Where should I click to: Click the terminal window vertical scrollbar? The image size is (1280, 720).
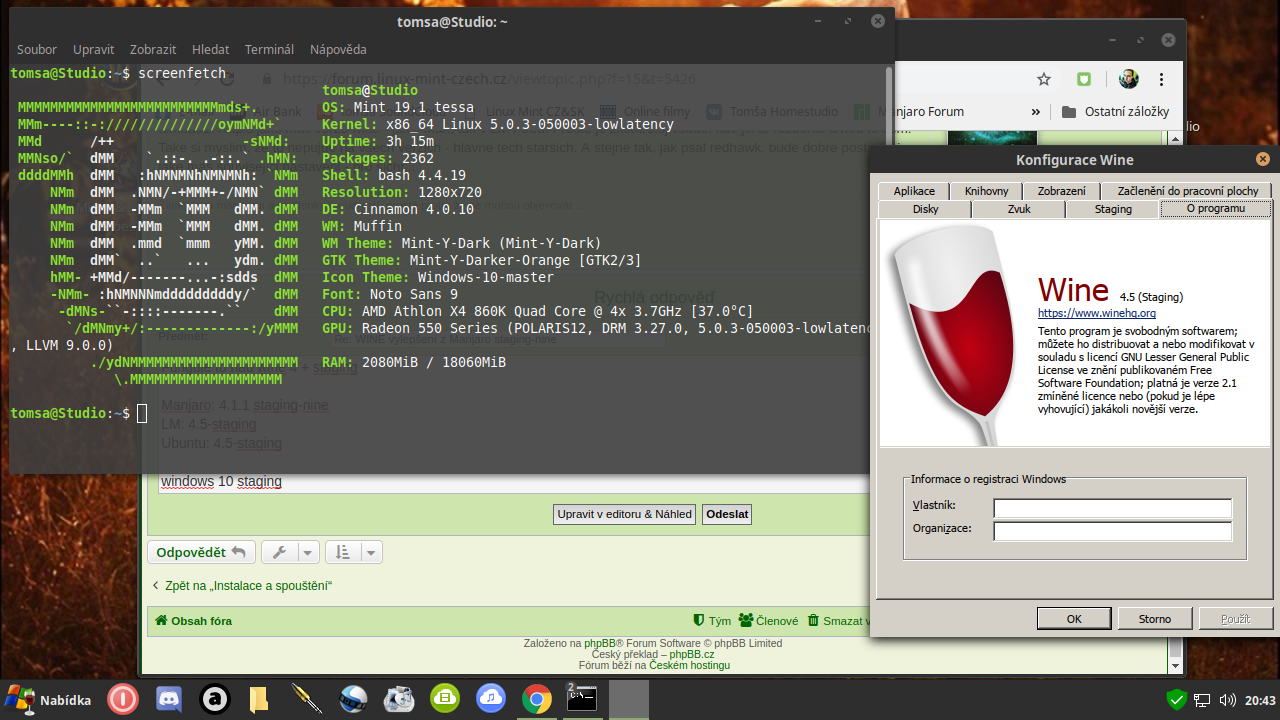(x=889, y=268)
